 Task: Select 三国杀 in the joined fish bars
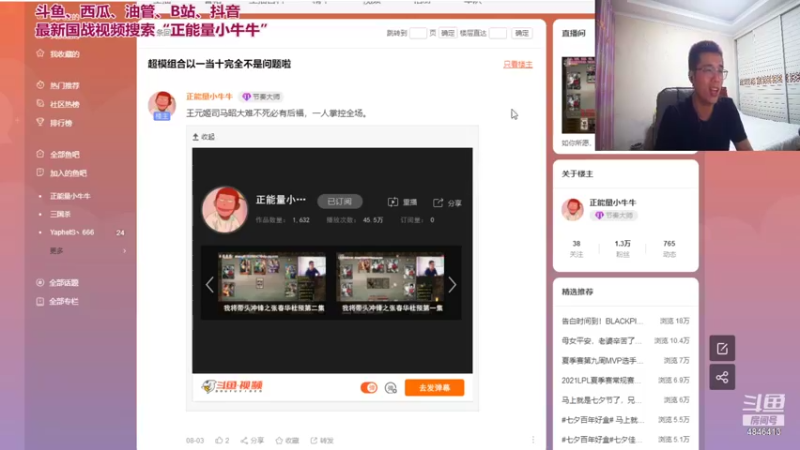(60, 214)
